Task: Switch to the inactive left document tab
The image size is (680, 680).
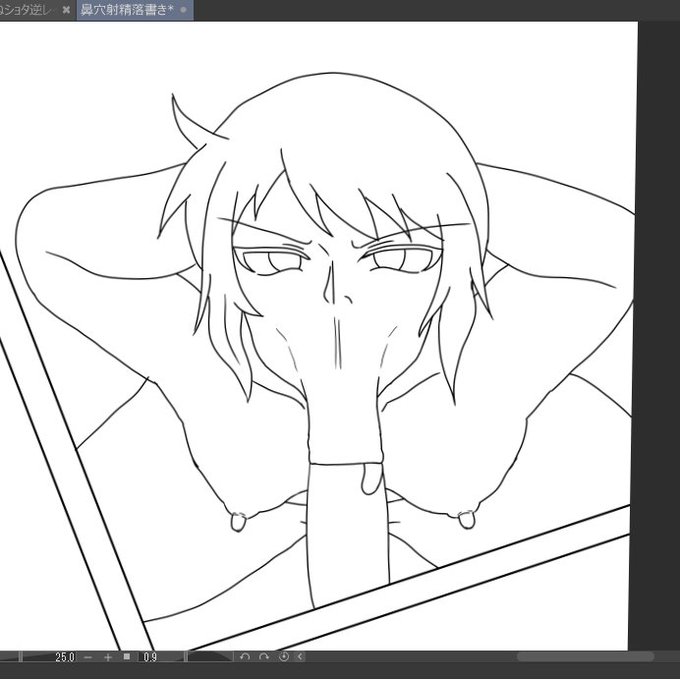Action: tap(26, 10)
